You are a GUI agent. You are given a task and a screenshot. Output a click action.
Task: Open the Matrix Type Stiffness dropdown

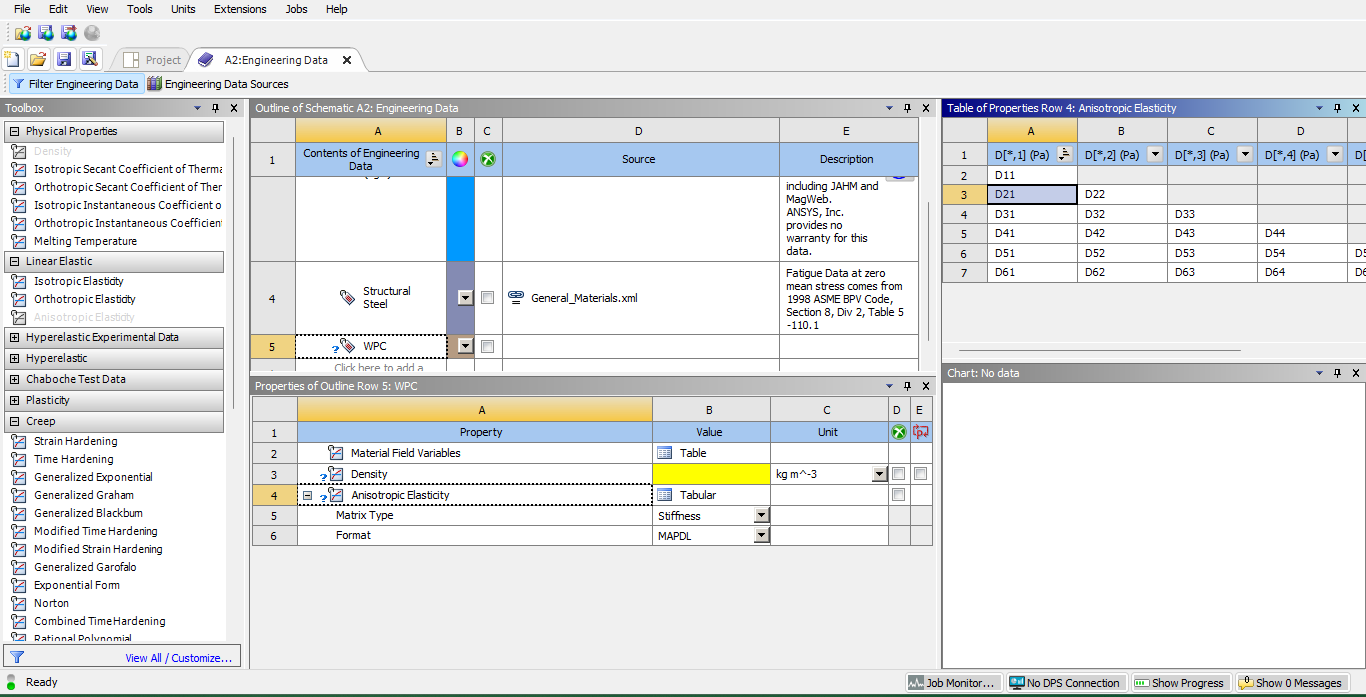pyautogui.click(x=761, y=516)
